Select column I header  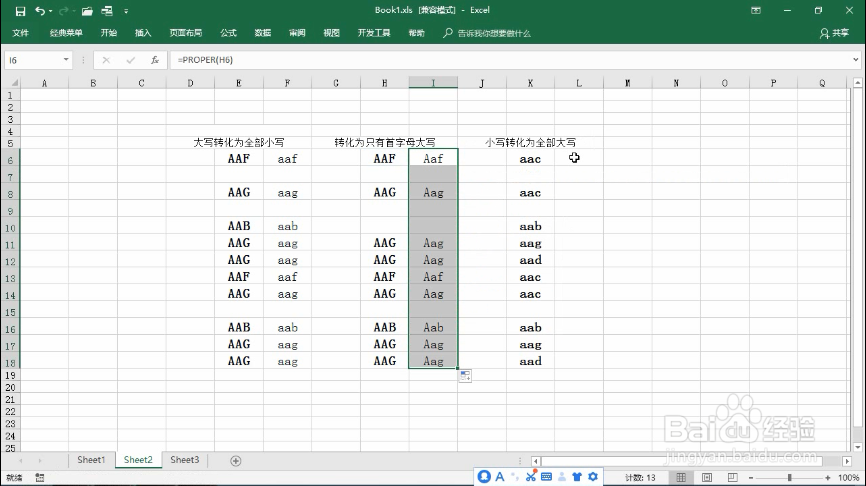[433, 83]
